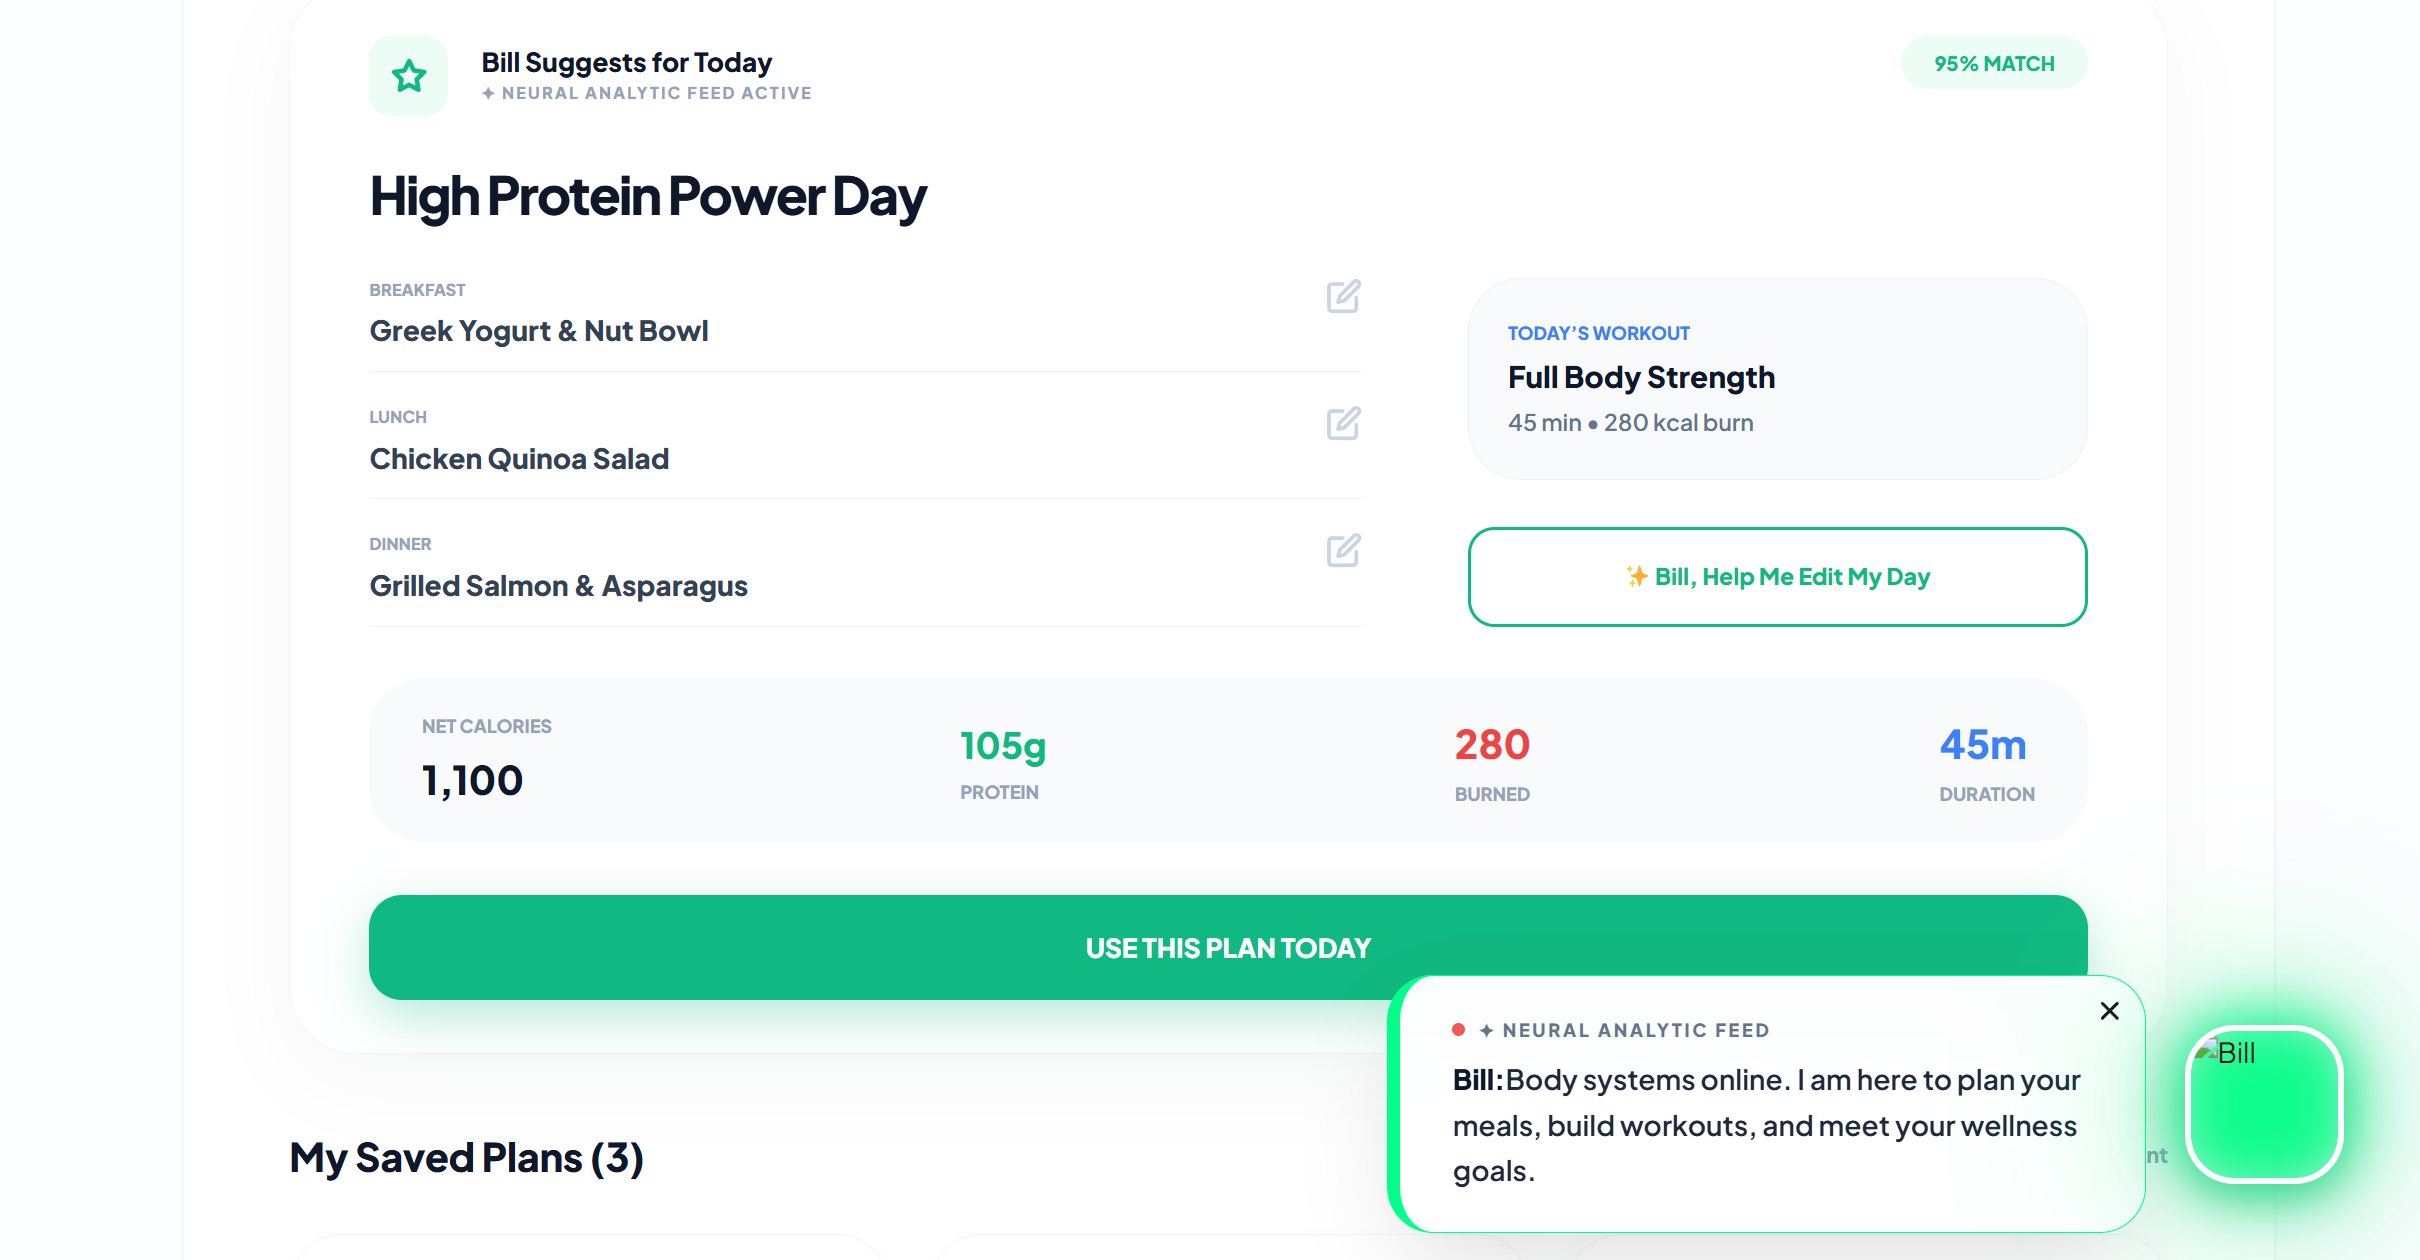Viewport: 2420px width, 1260px height.
Task: Open the Full Body Strength workout card
Action: pyautogui.click(x=1777, y=379)
